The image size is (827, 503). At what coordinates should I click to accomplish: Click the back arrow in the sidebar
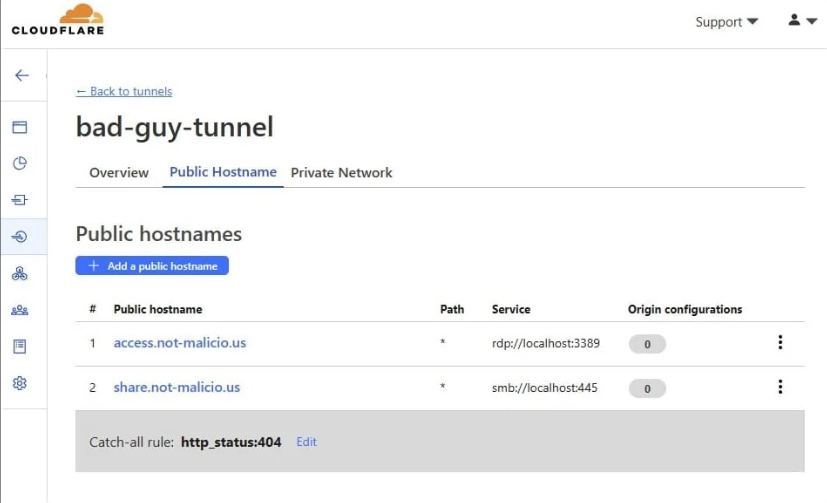pos(22,75)
